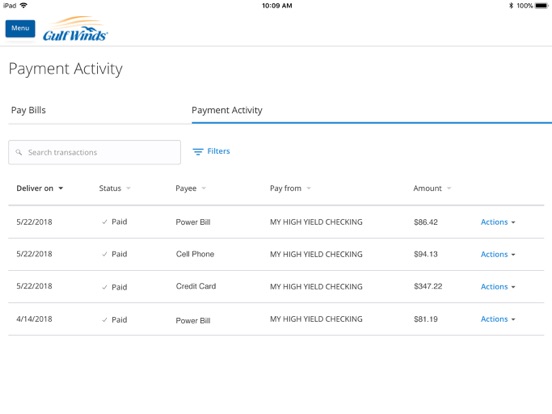
Task: Tap the 10:09 AM clock
Action: tap(277, 6)
